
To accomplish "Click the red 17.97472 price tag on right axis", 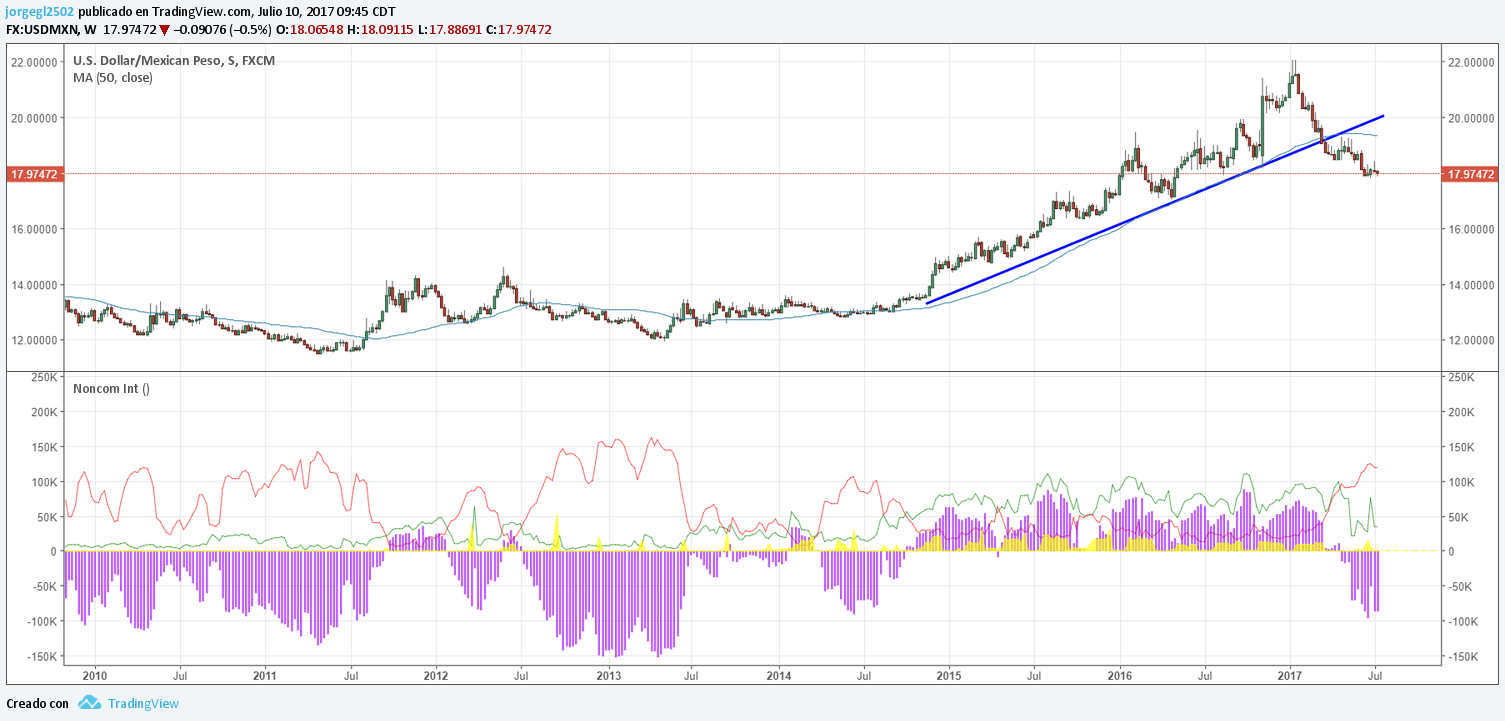I will (x=1470, y=174).
